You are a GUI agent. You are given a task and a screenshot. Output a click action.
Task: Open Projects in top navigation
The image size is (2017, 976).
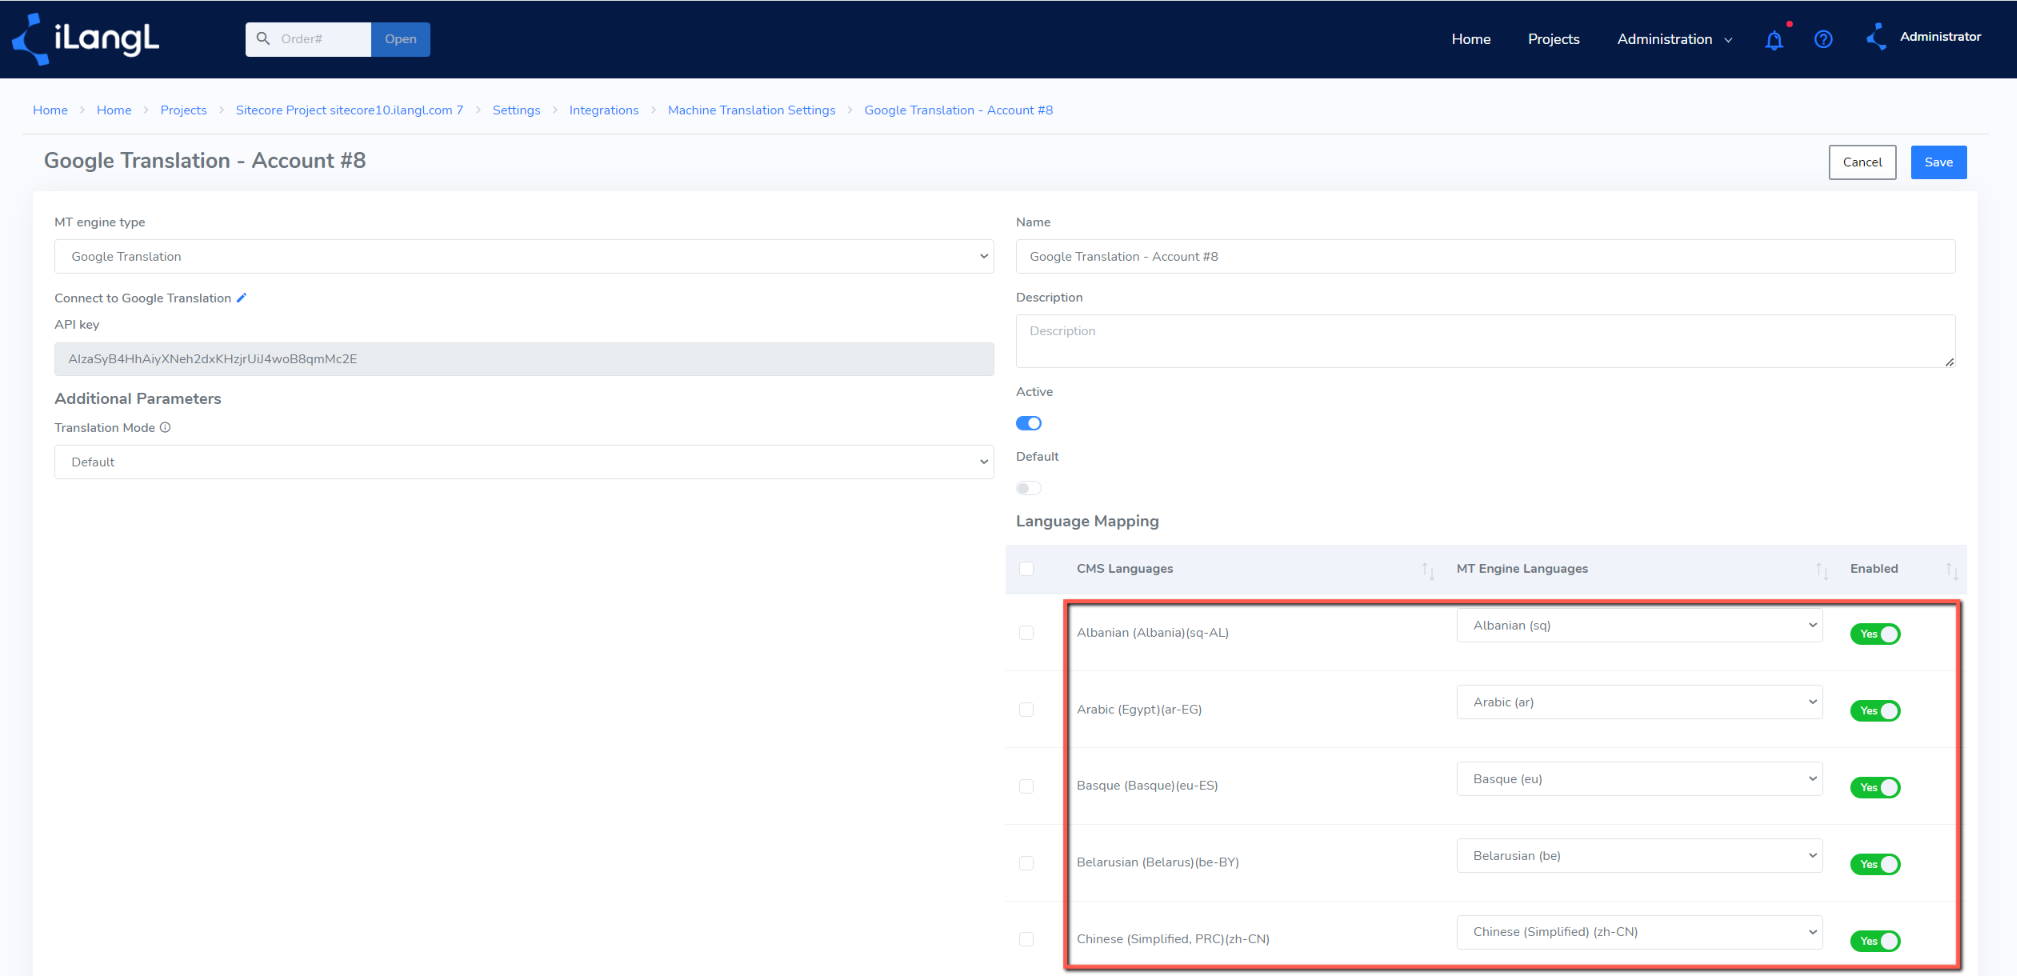tap(1553, 39)
